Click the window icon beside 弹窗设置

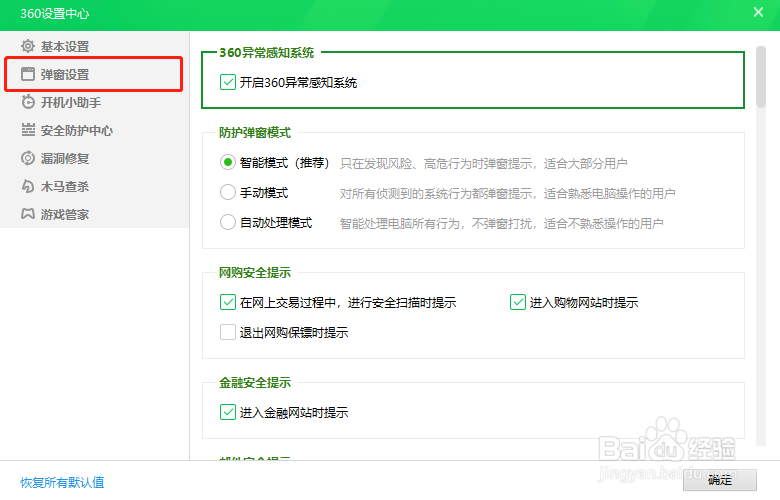click(28, 74)
